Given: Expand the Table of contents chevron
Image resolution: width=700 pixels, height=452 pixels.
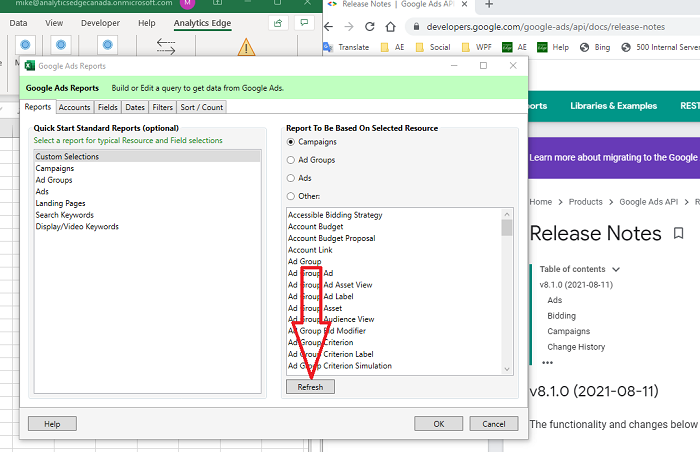Looking at the screenshot, I should pos(616,269).
